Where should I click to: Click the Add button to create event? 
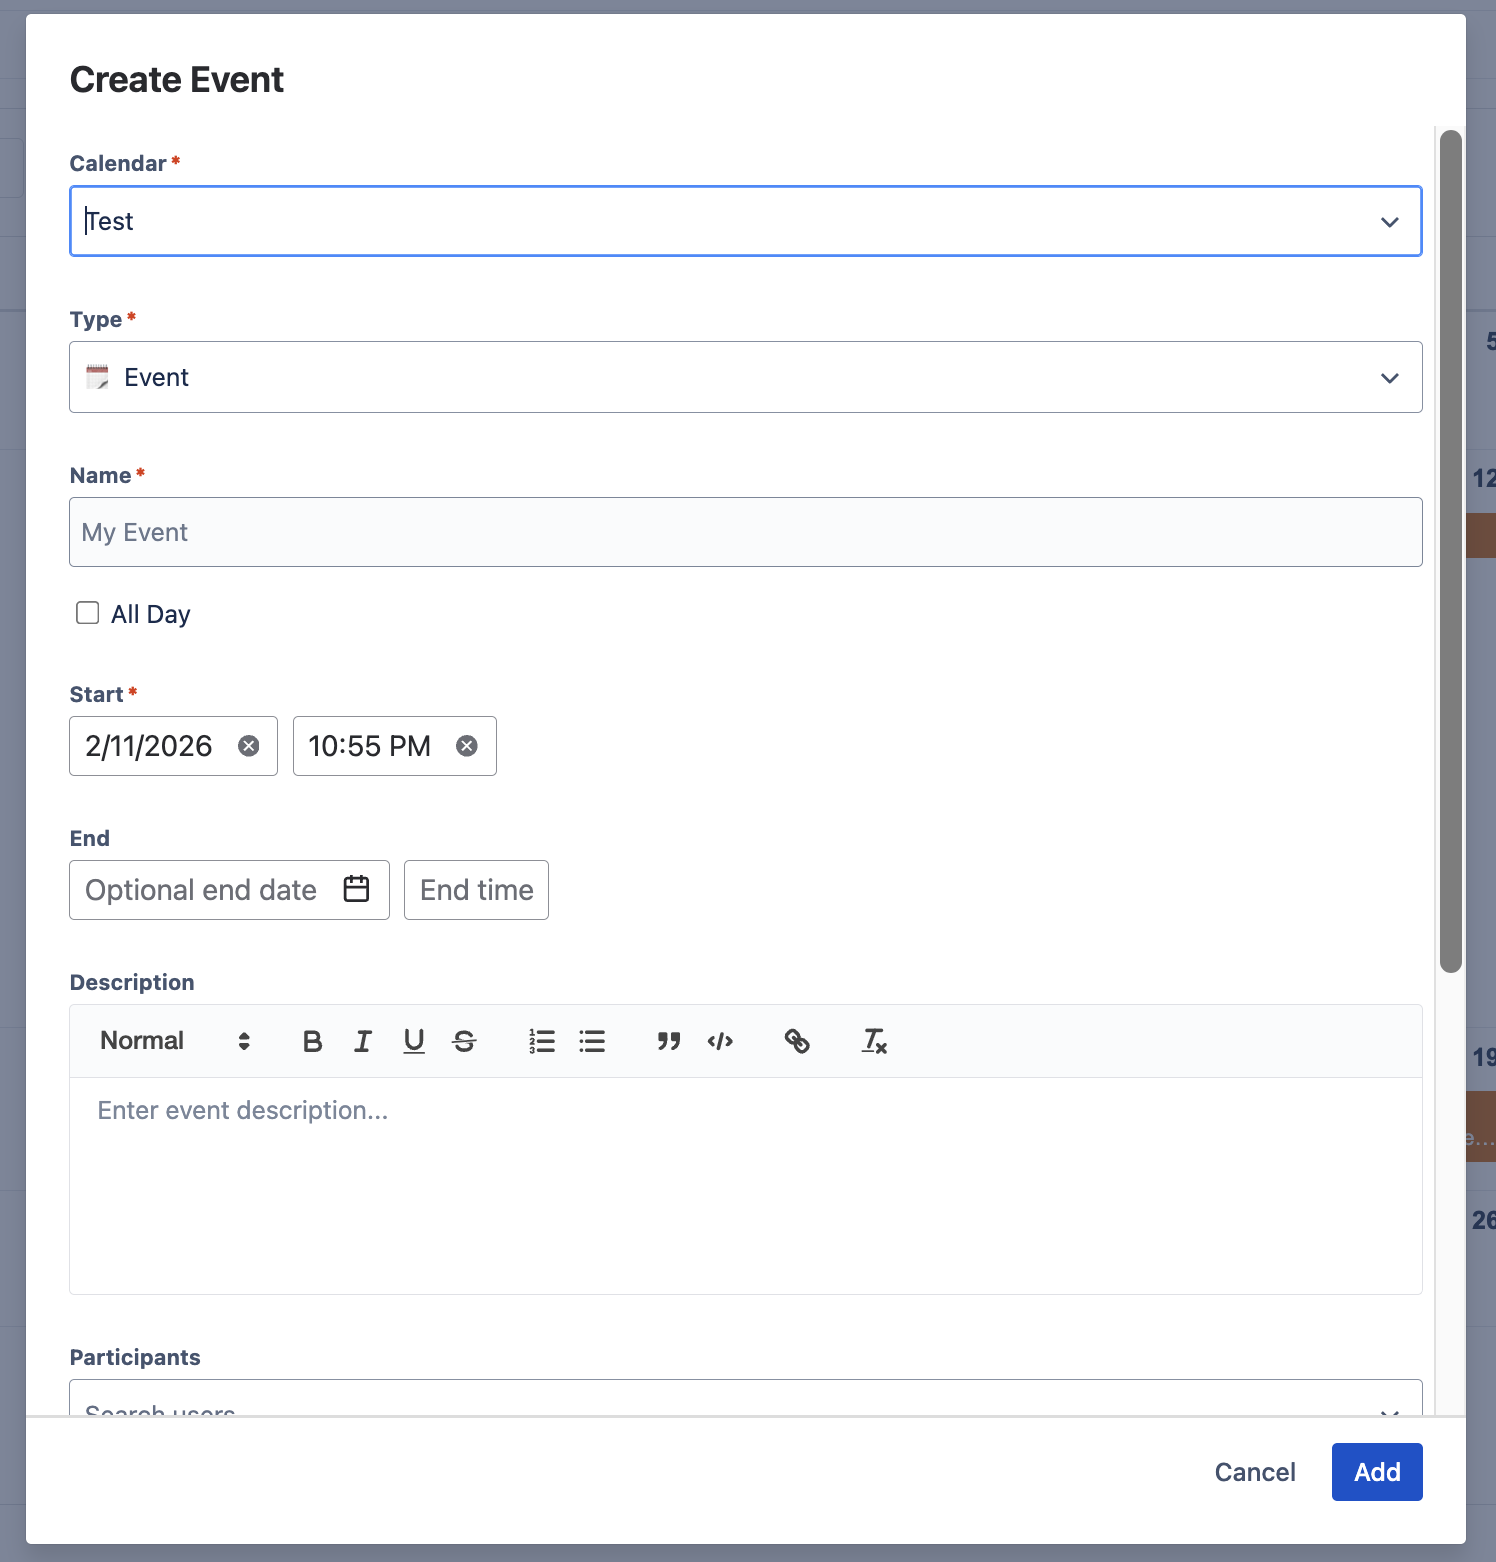coord(1376,1472)
